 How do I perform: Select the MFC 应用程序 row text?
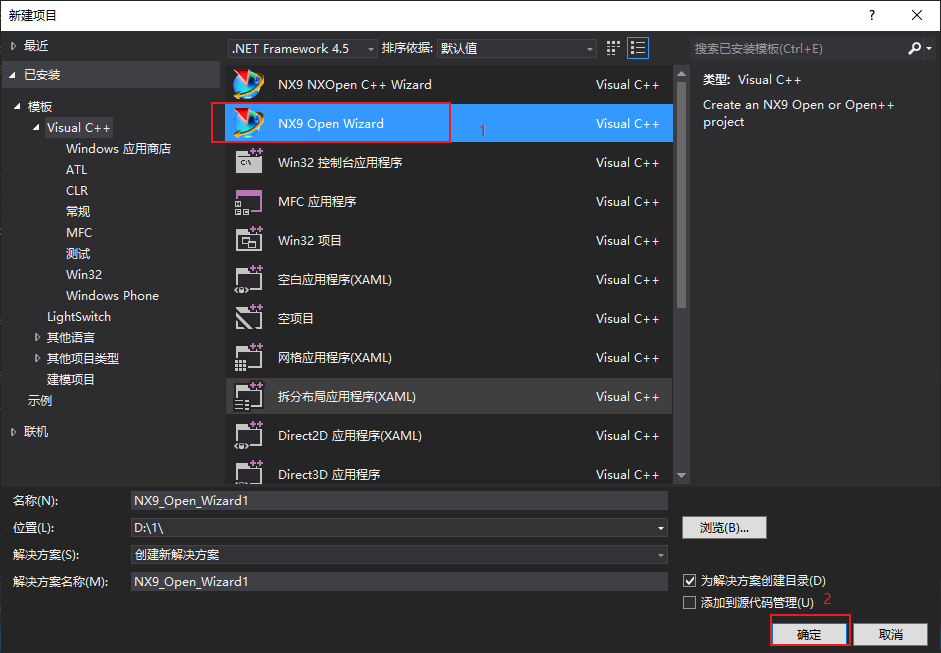tap(317, 202)
